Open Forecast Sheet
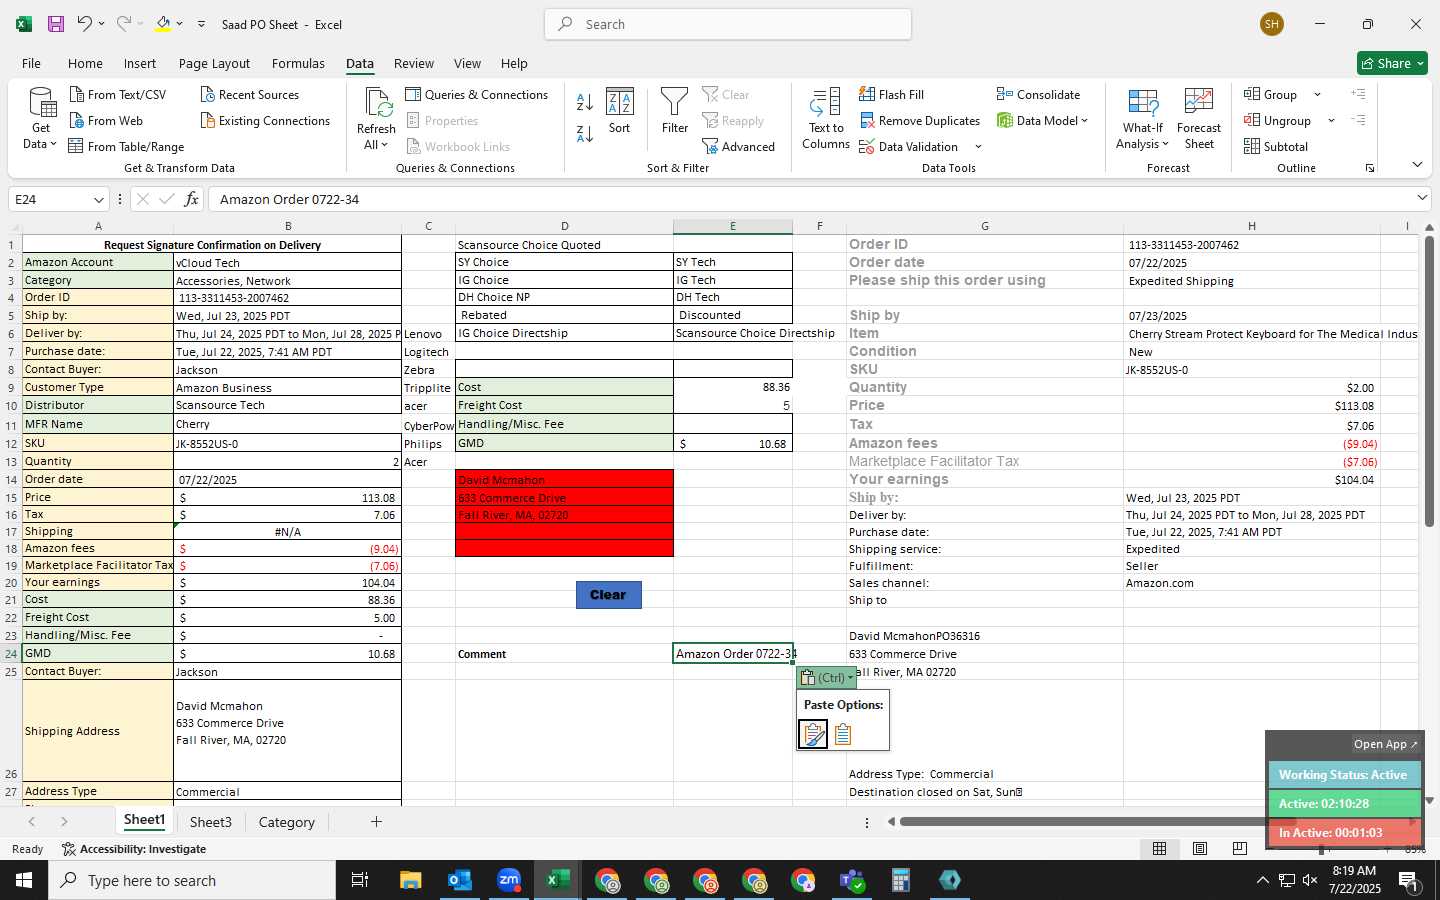This screenshot has height=900, width=1440. tap(1199, 119)
